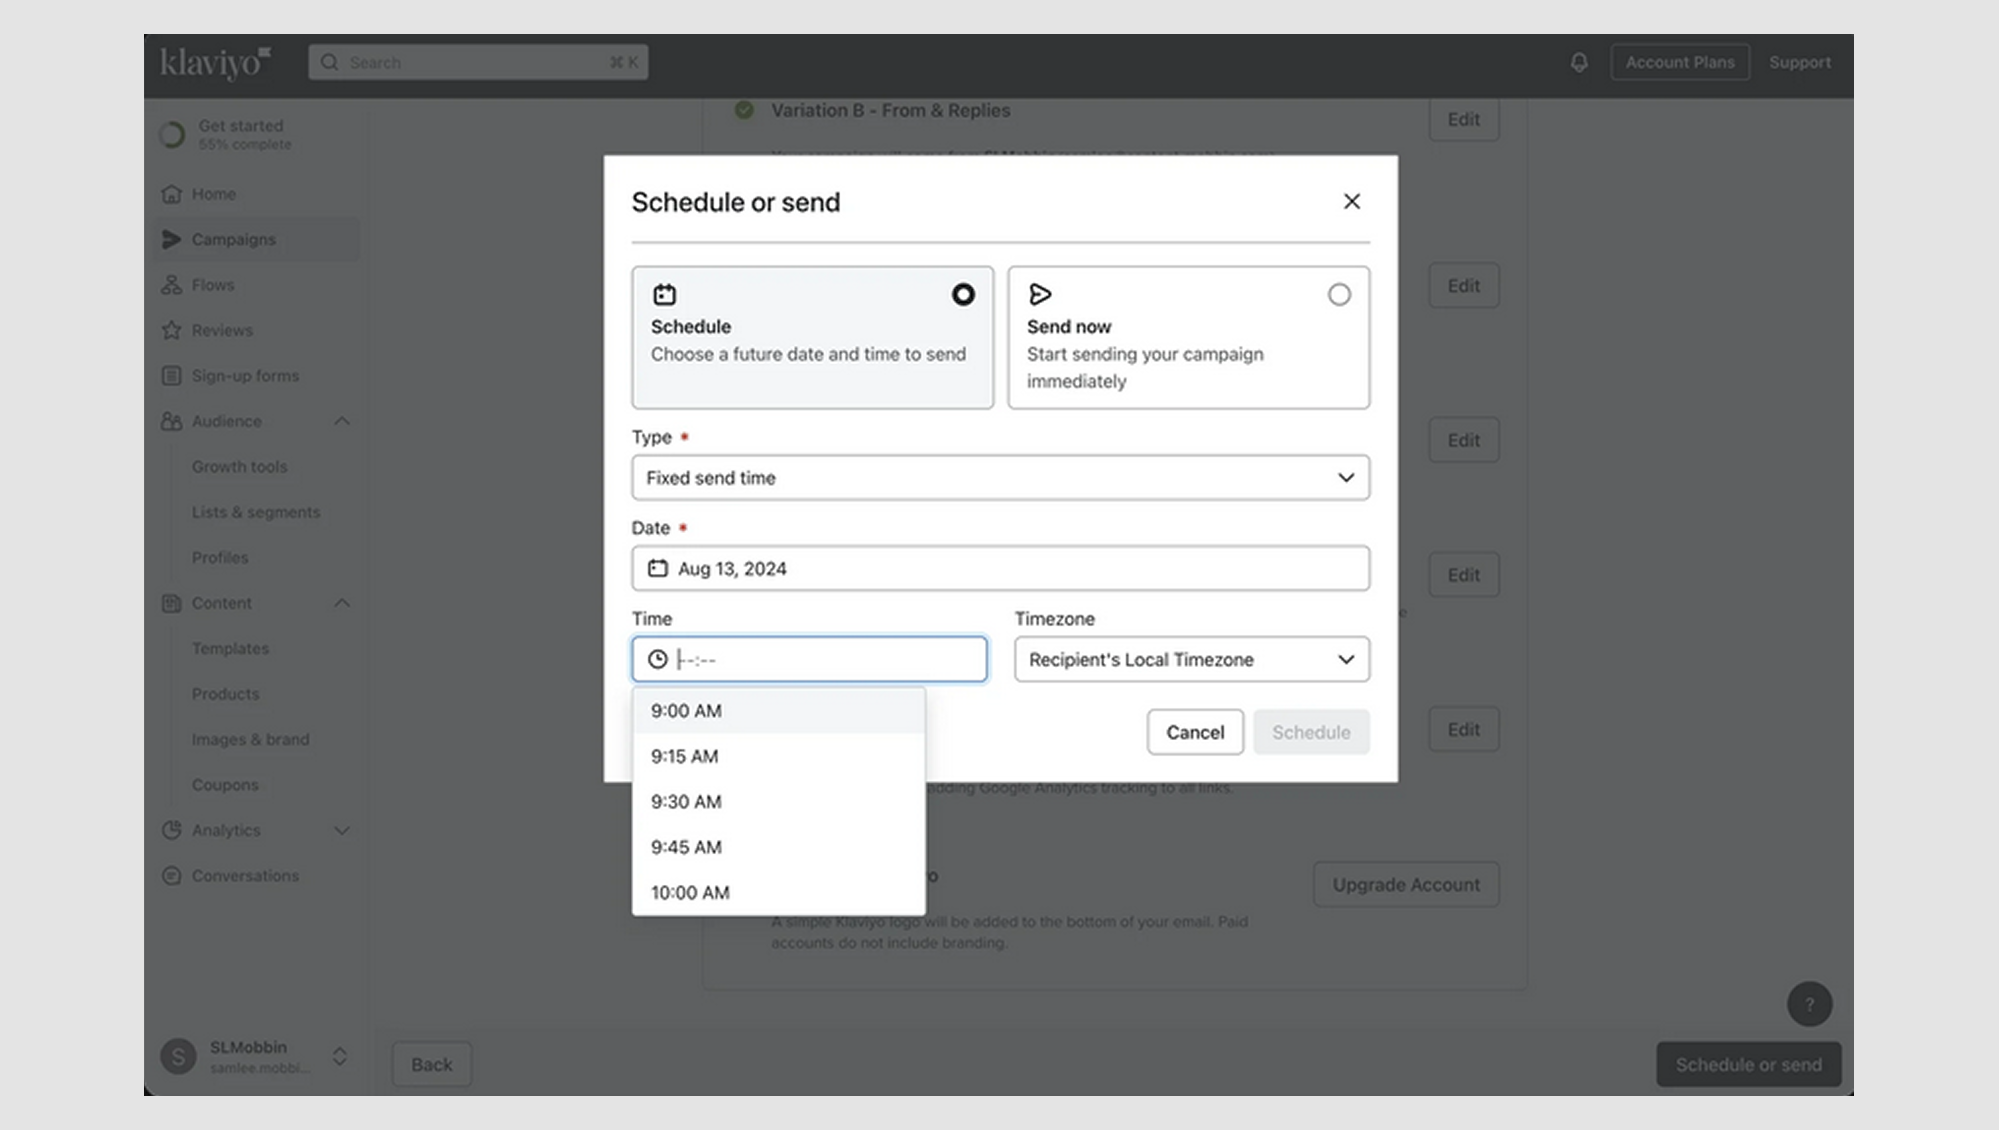Open Growth tools under Audience

239,466
